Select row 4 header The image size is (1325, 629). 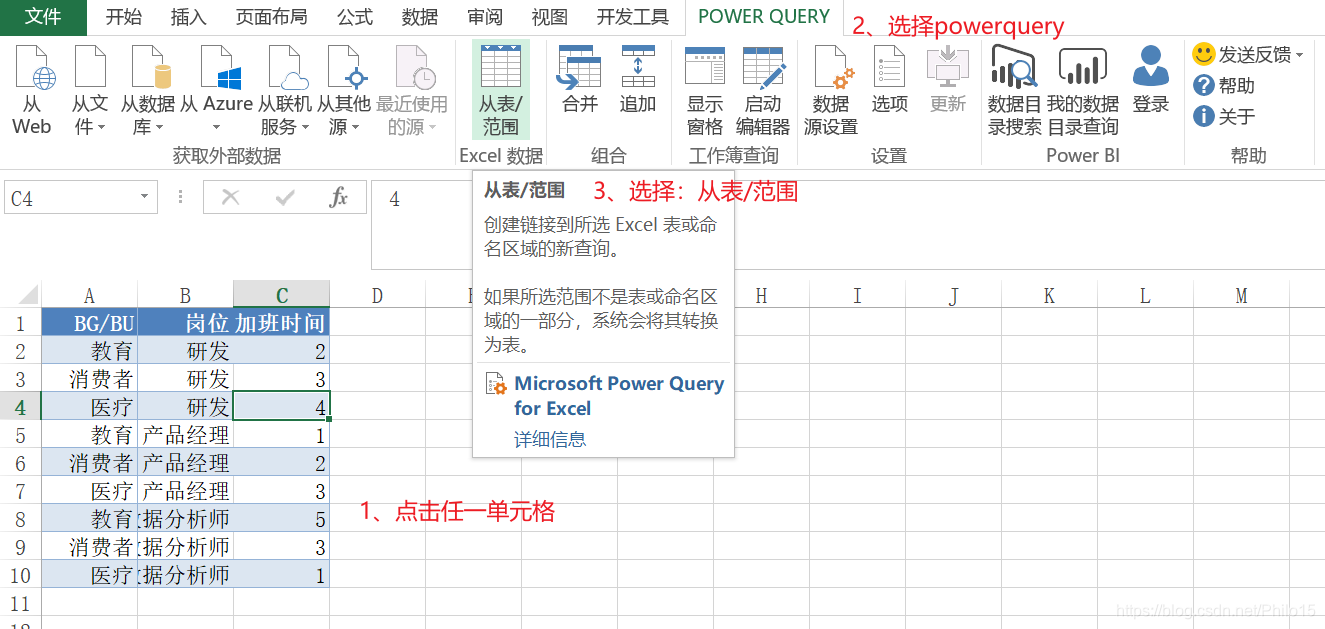pyautogui.click(x=20, y=407)
